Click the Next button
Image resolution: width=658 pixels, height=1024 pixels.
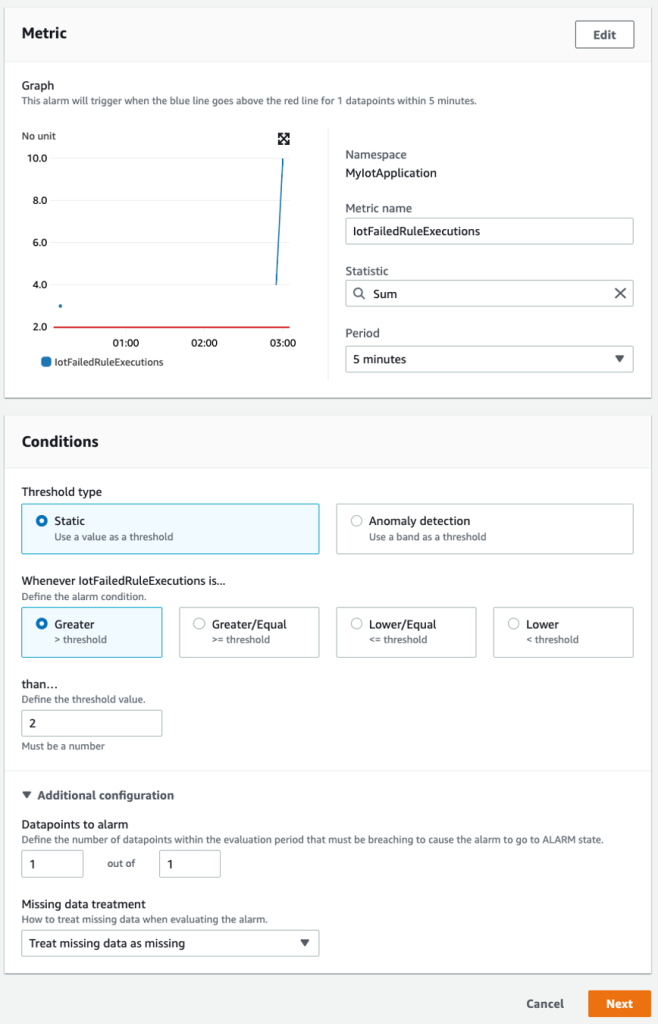pos(619,1004)
